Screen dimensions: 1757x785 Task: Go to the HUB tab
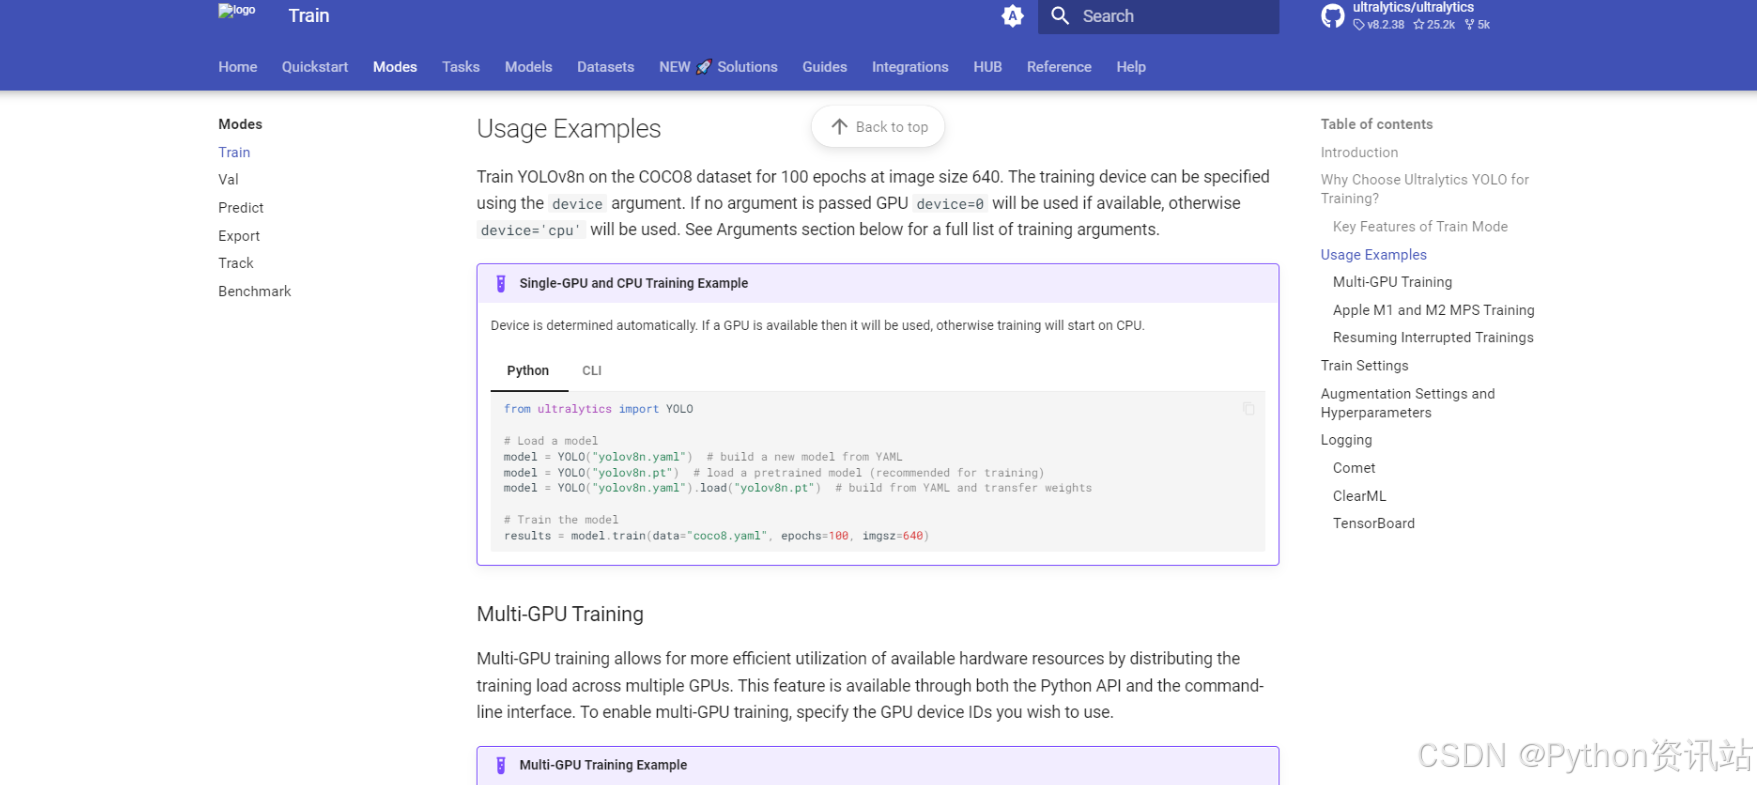987,67
